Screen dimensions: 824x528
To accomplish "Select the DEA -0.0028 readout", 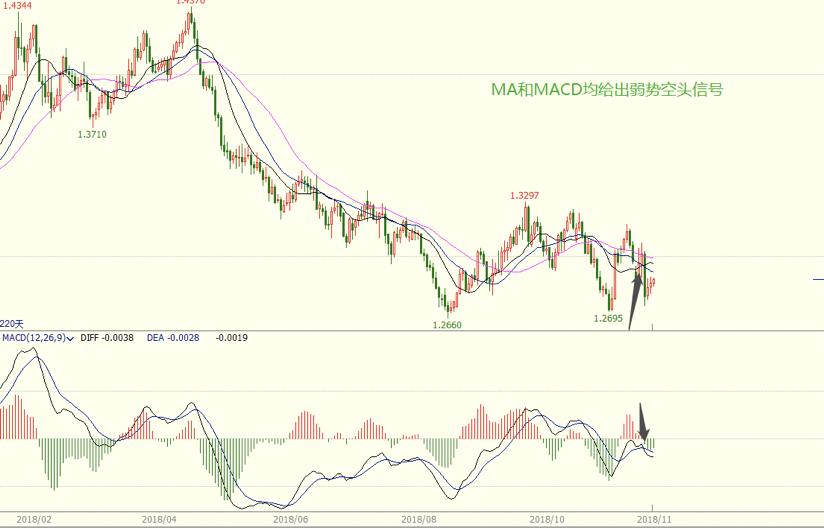I will tap(173, 338).
